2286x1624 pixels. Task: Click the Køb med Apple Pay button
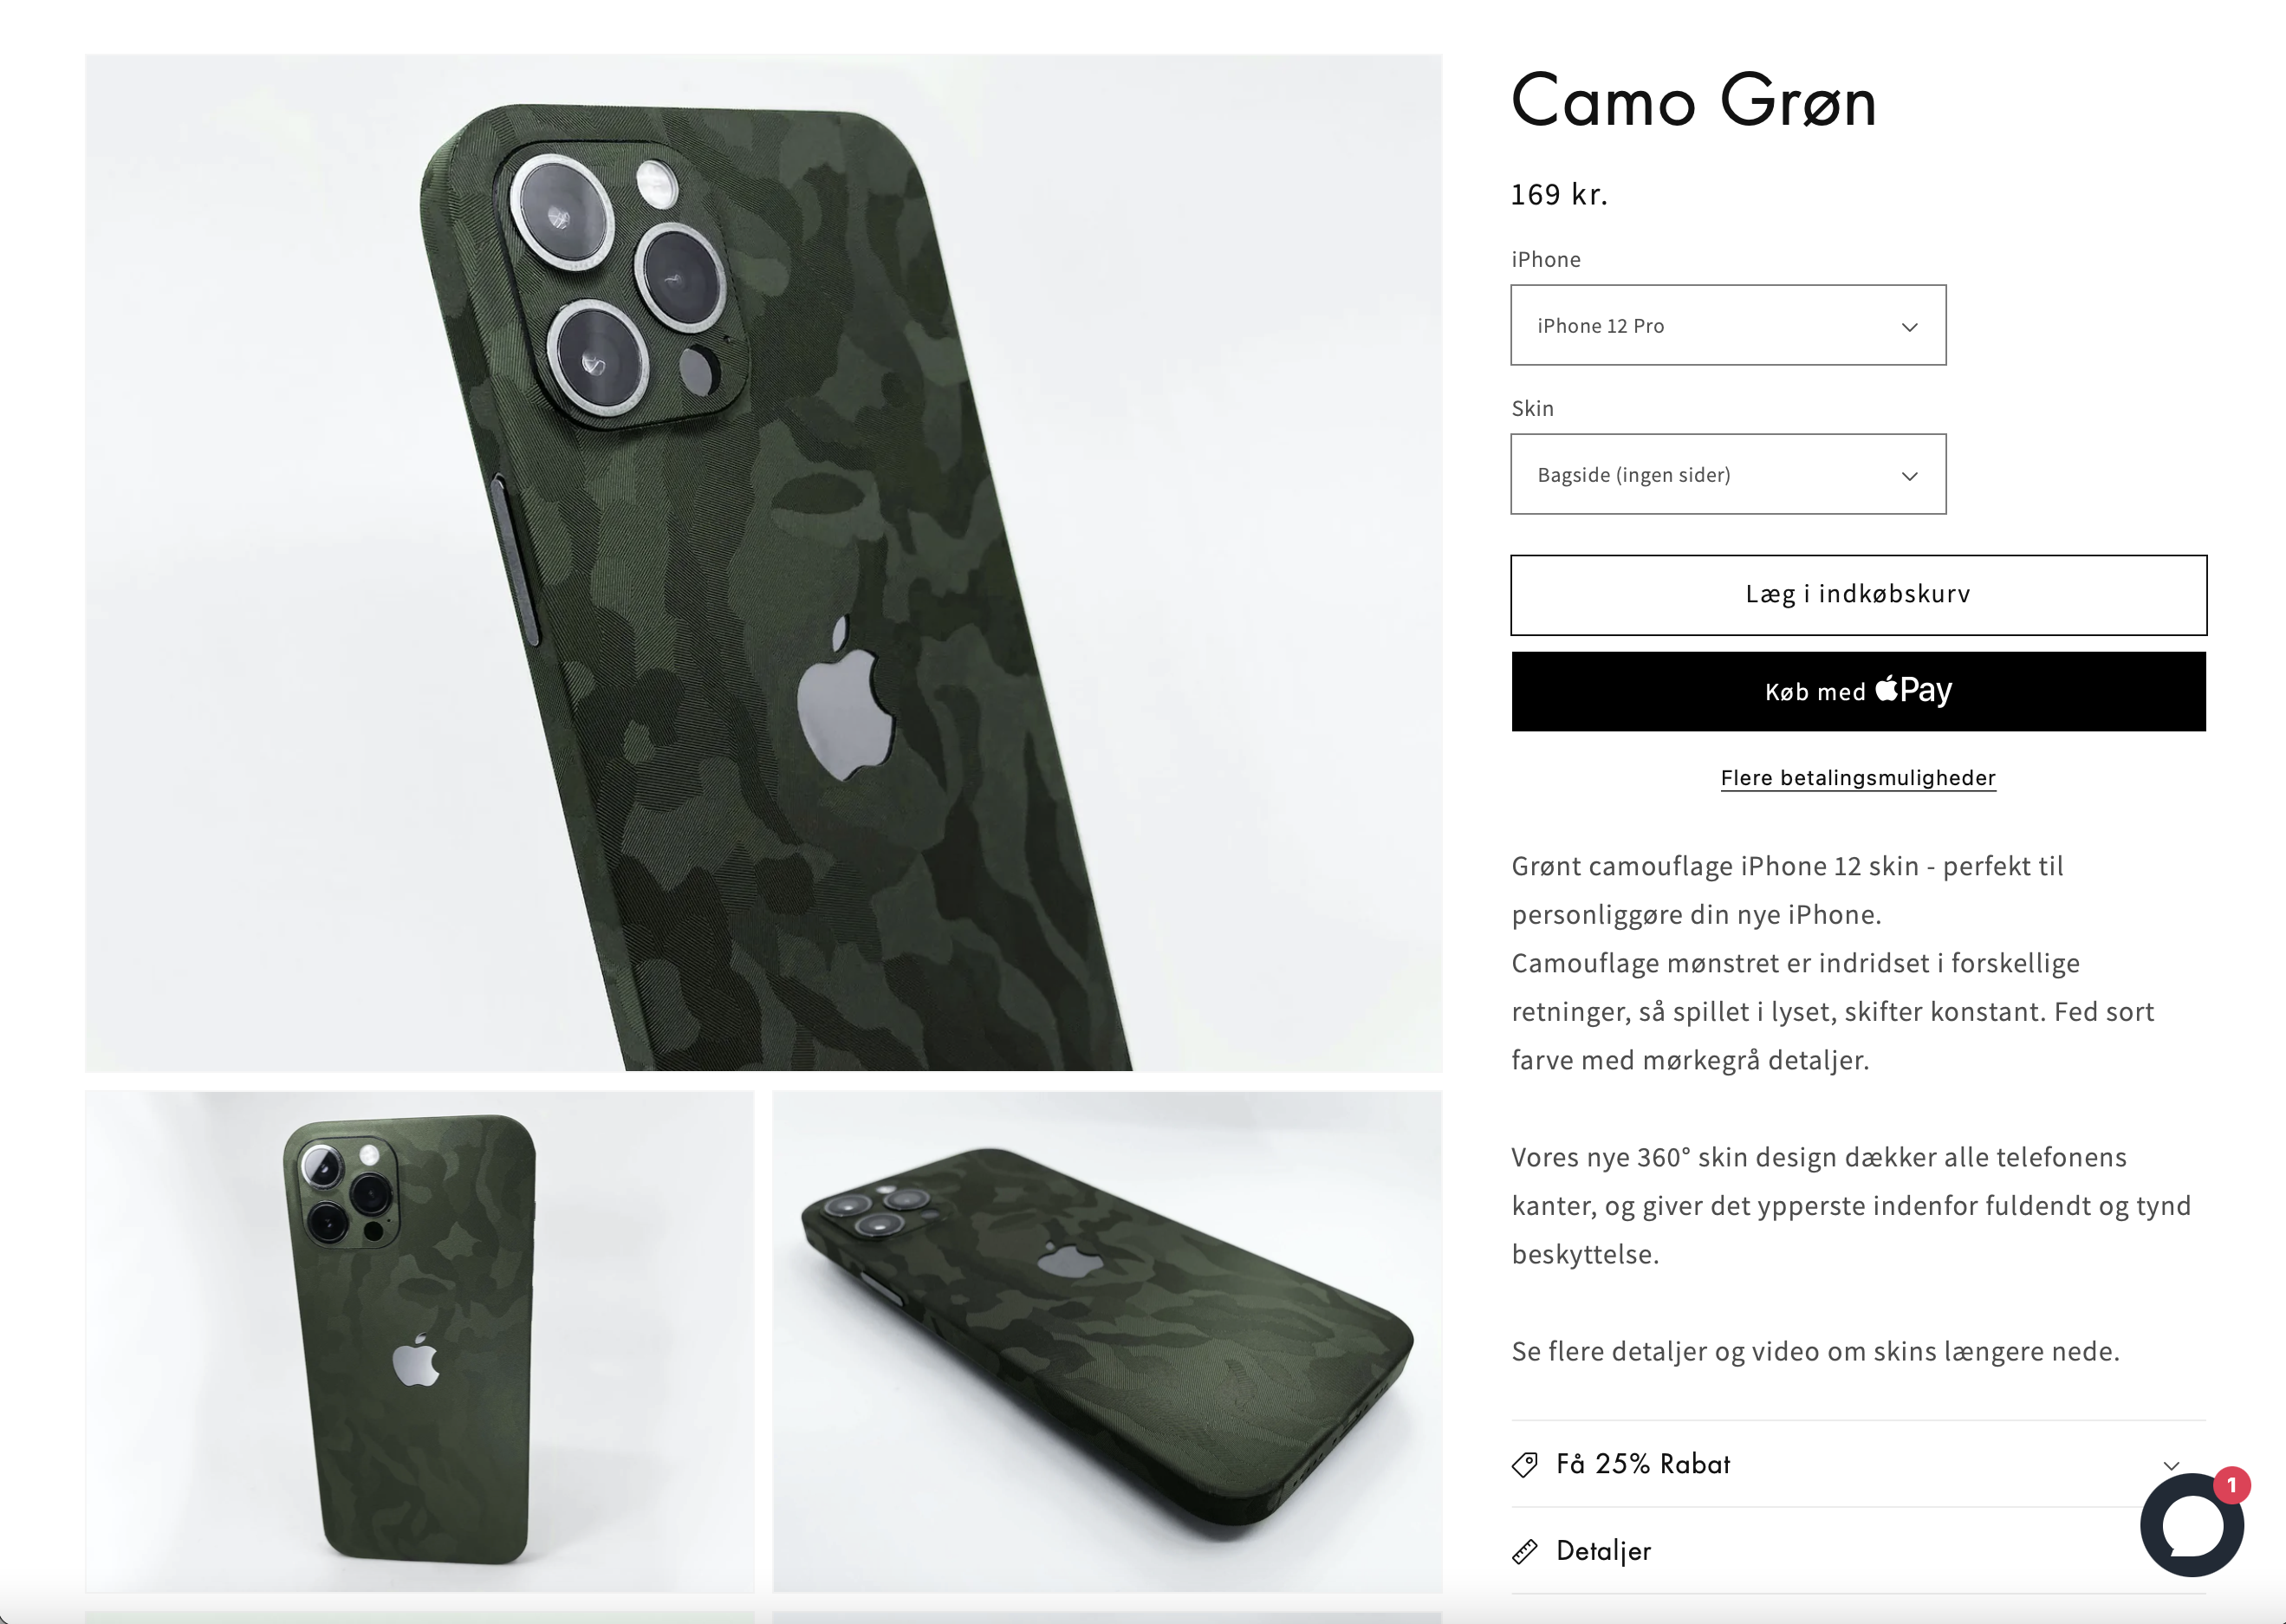[x=1858, y=692]
